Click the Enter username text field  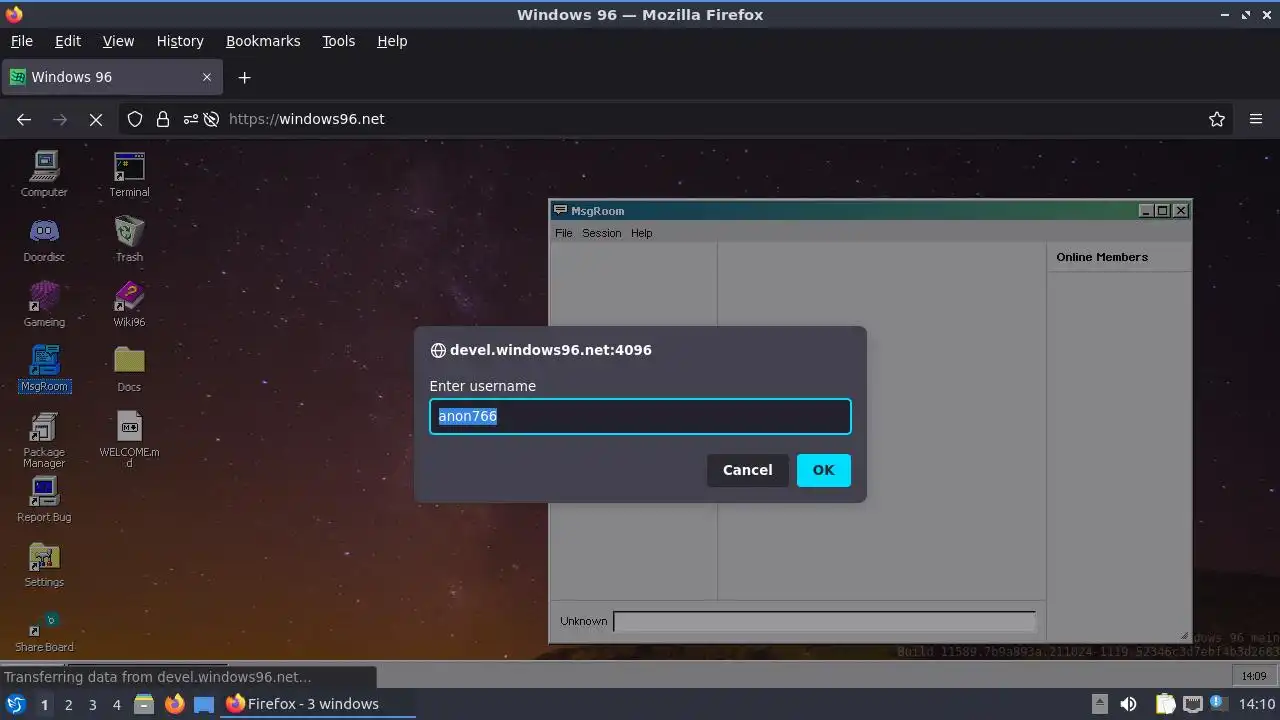[640, 416]
